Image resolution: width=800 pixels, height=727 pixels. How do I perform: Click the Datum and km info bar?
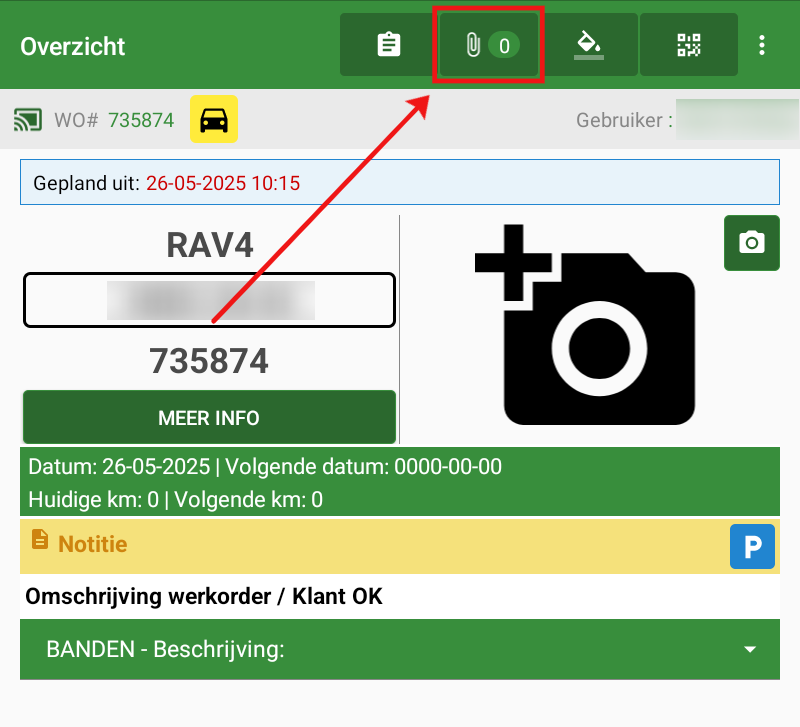399,482
